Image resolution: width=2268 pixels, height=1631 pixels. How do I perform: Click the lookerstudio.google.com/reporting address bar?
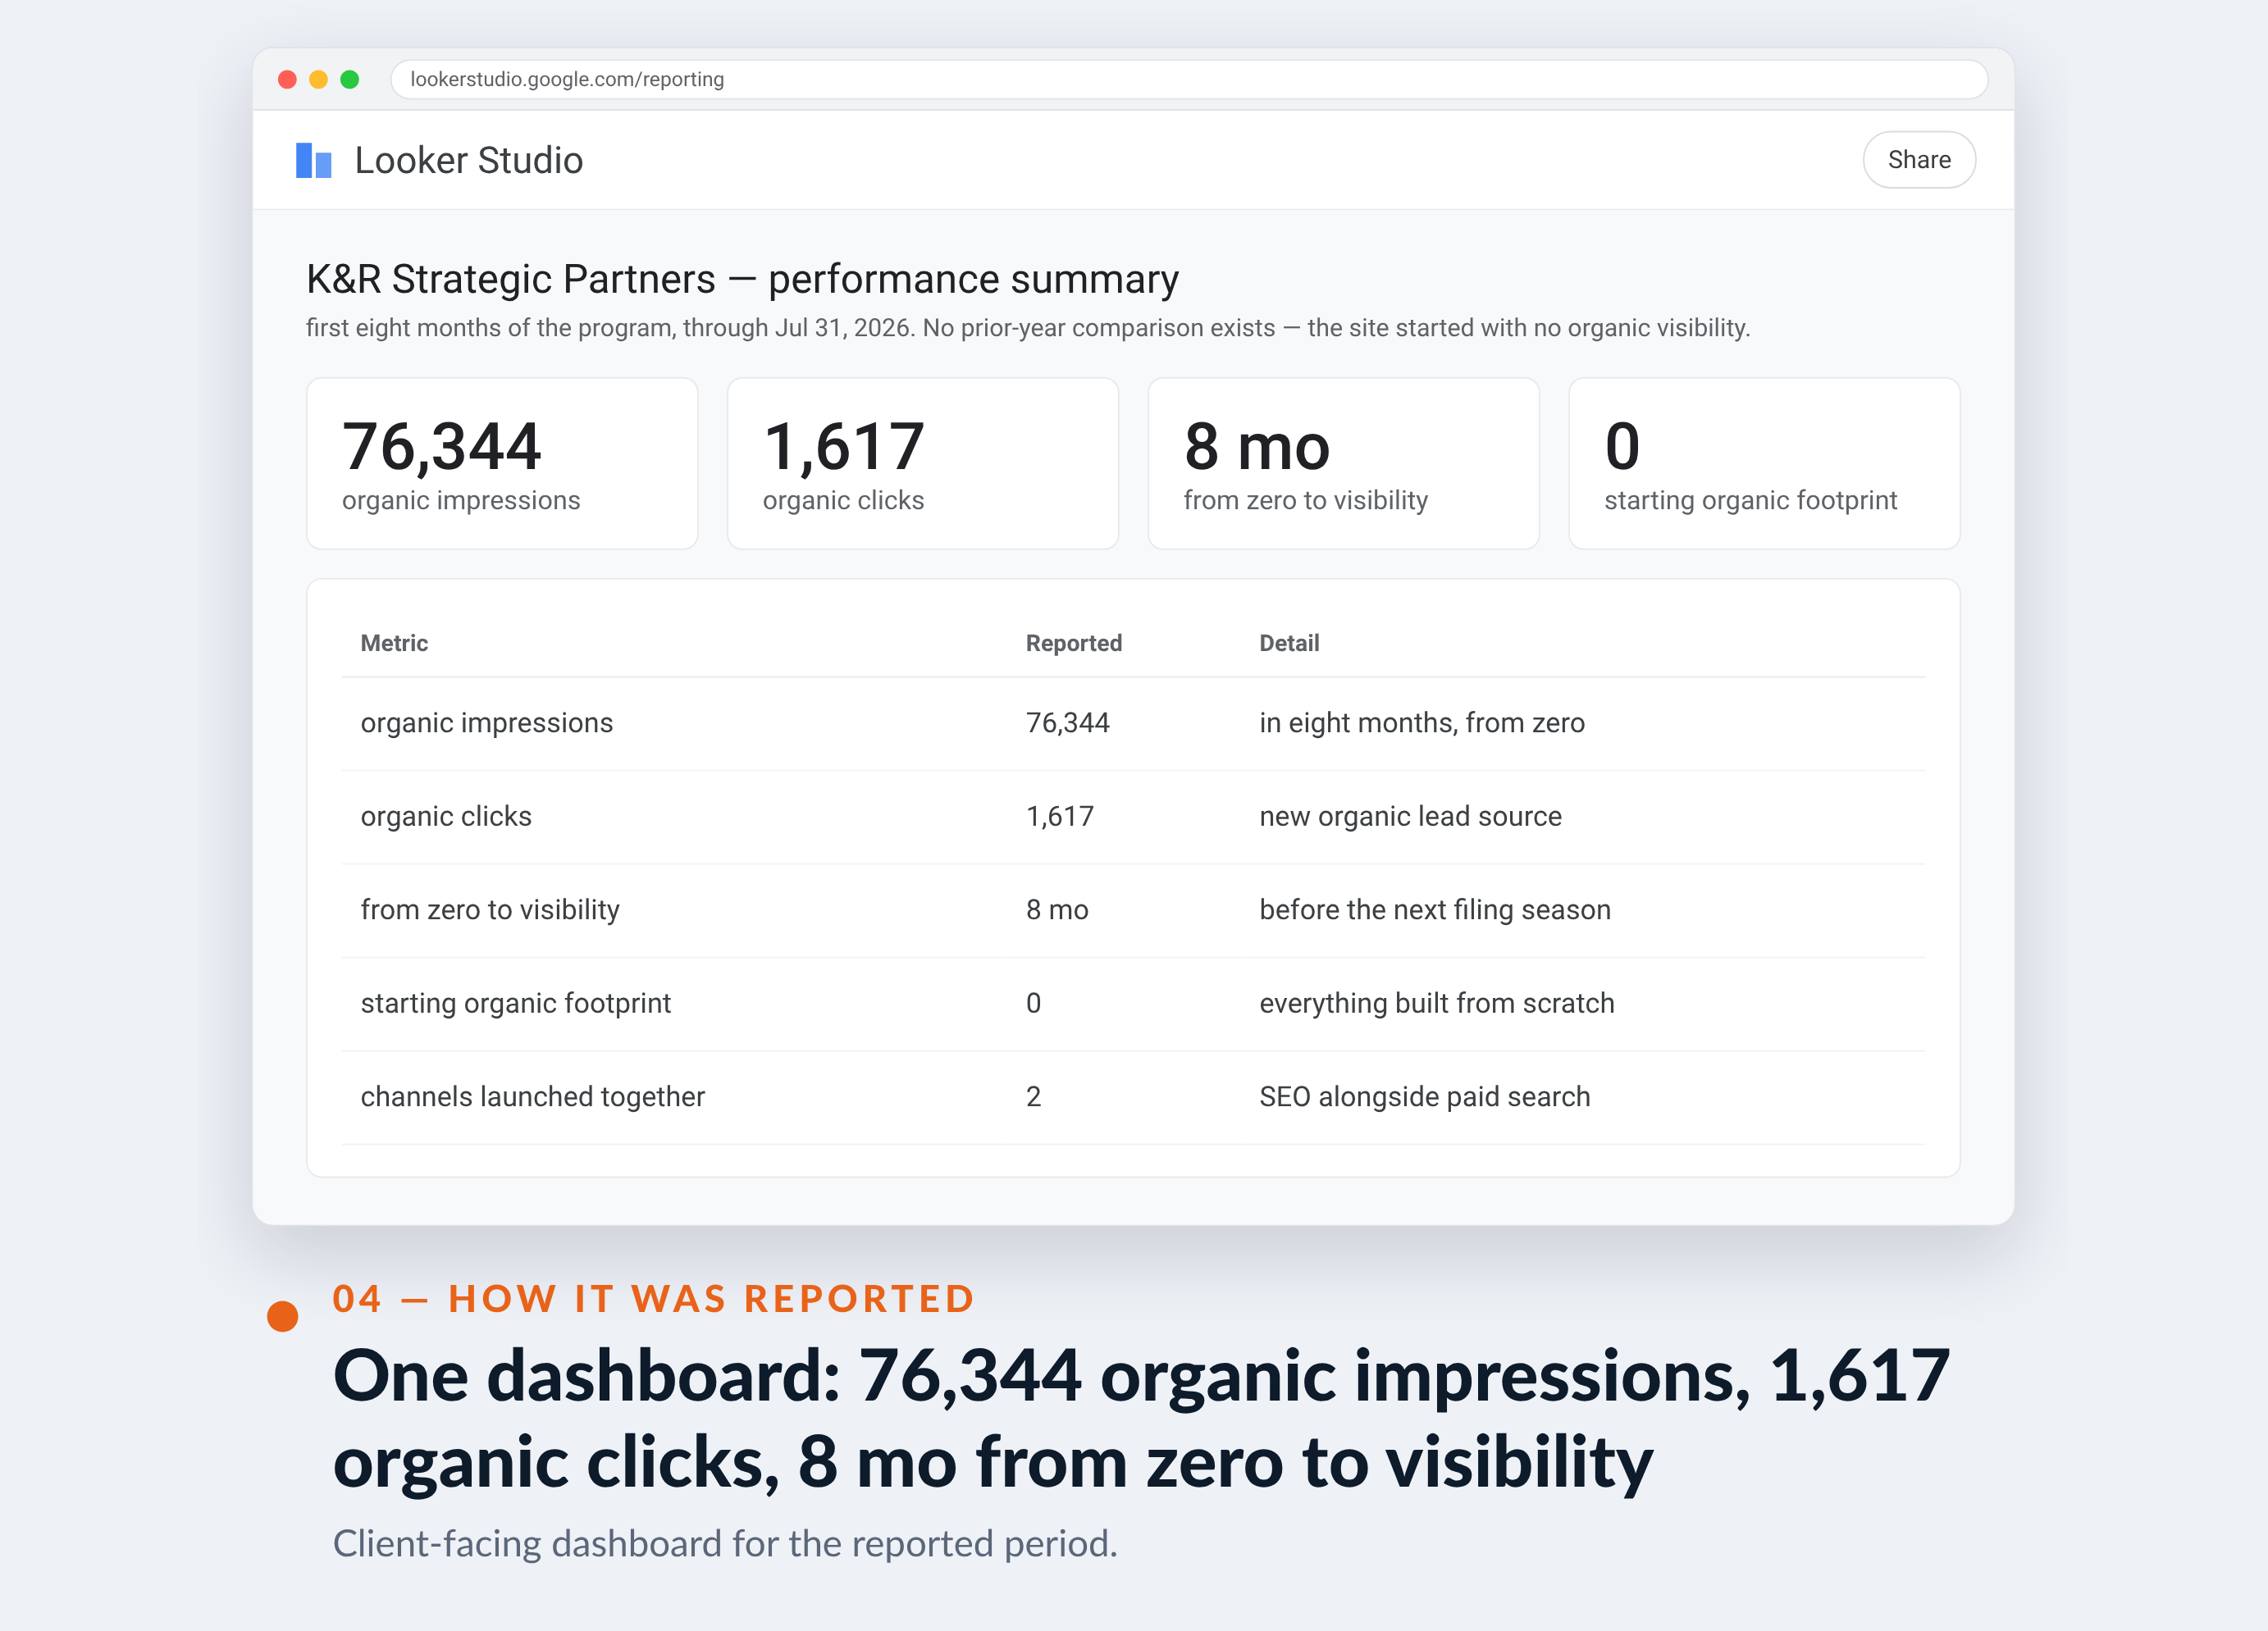[1188, 79]
